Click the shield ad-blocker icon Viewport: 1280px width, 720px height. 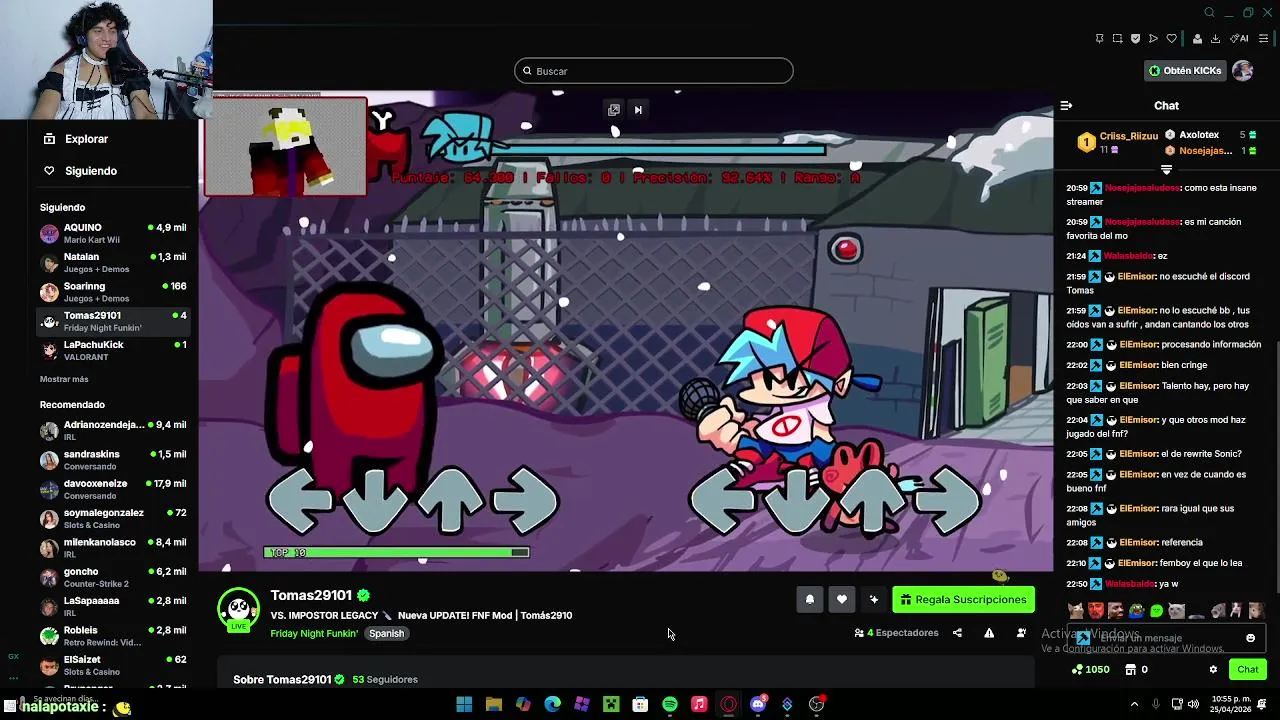(x=1135, y=39)
